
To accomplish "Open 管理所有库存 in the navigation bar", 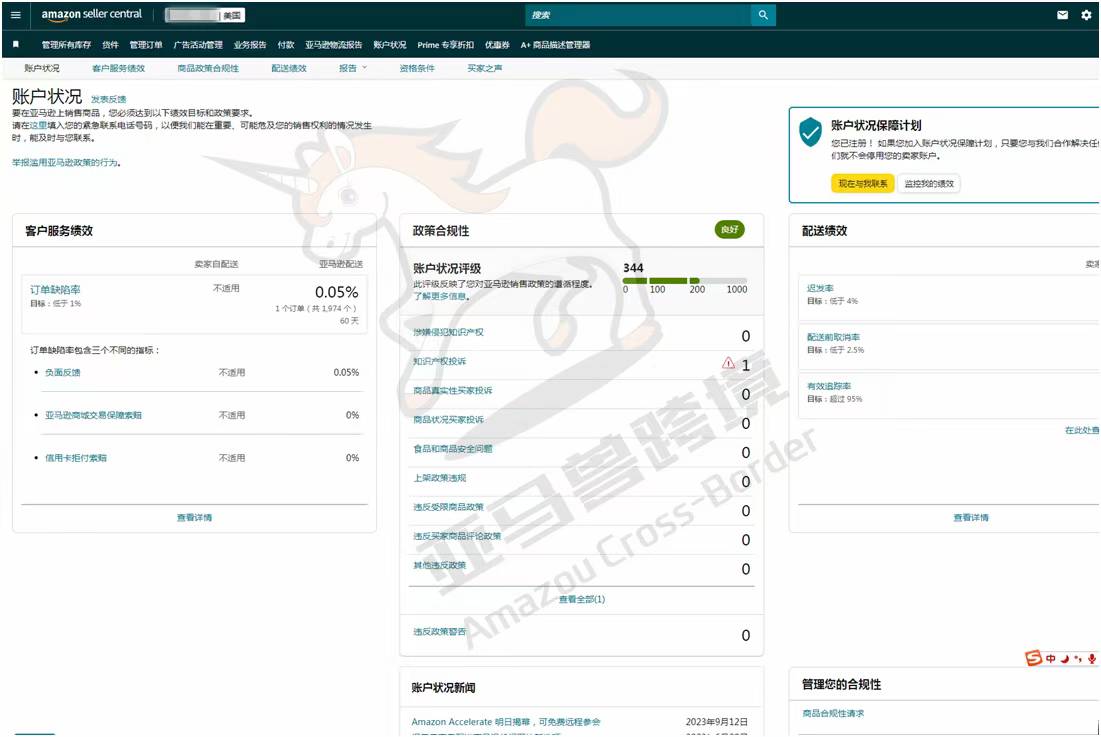I will (x=66, y=45).
